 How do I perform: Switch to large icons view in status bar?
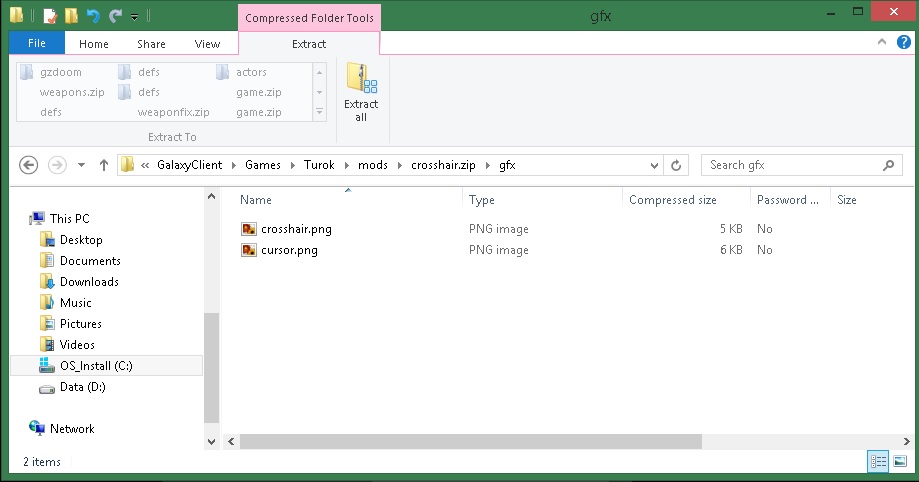pyautogui.click(x=900, y=461)
